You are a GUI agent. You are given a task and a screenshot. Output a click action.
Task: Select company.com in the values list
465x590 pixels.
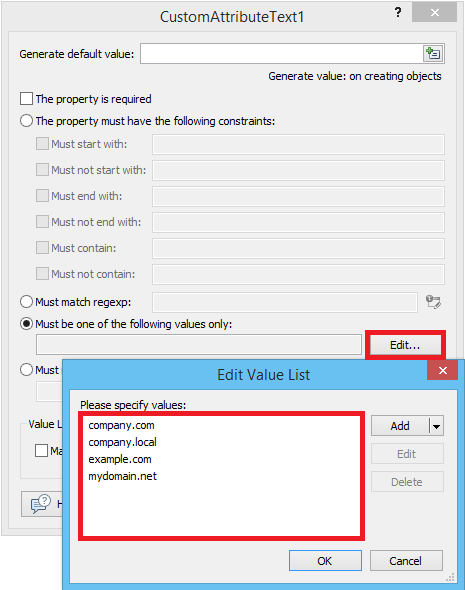click(121, 425)
